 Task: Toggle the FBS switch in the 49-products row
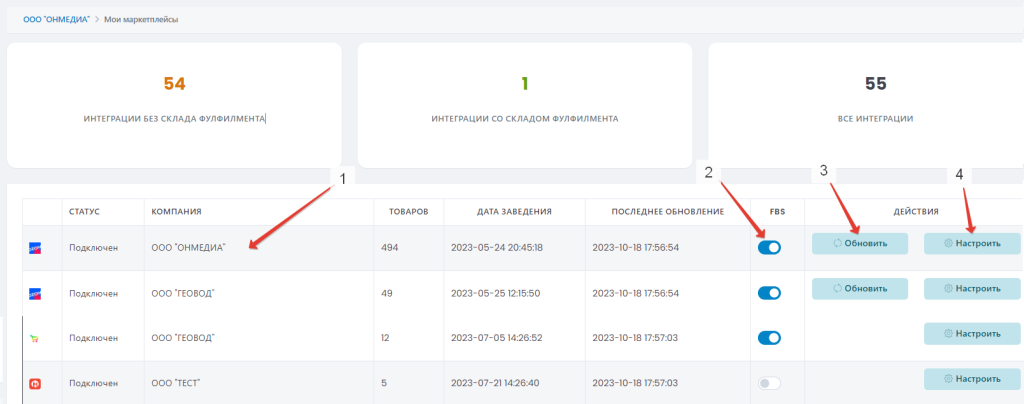[x=769, y=293]
